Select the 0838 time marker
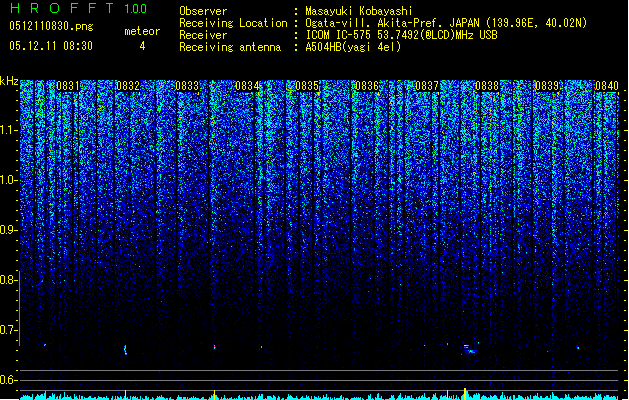This screenshot has height=400, width=629. point(487,86)
